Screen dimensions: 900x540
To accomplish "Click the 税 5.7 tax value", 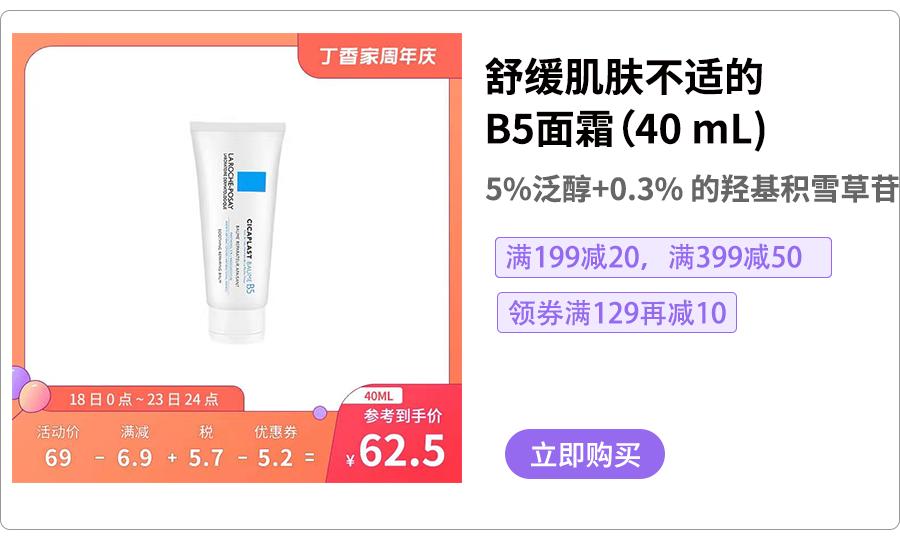I will pos(206,457).
